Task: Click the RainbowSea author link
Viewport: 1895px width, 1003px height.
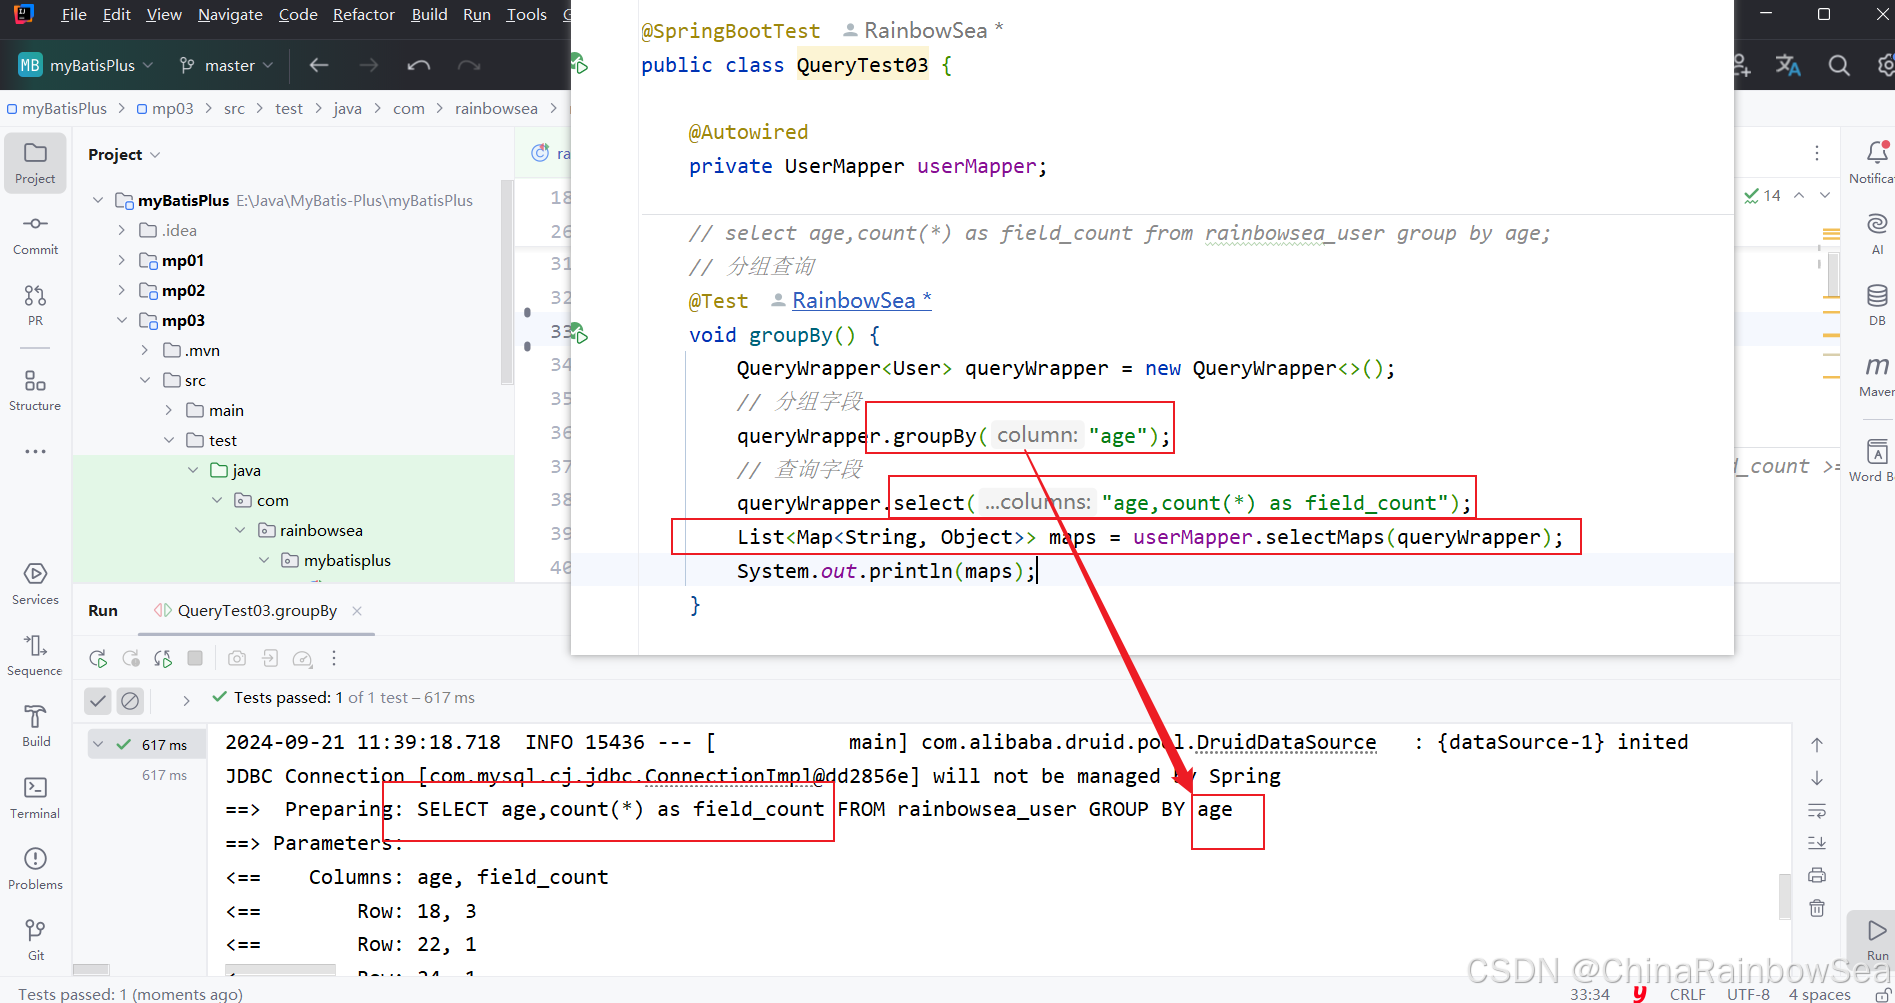Action: 861,300
